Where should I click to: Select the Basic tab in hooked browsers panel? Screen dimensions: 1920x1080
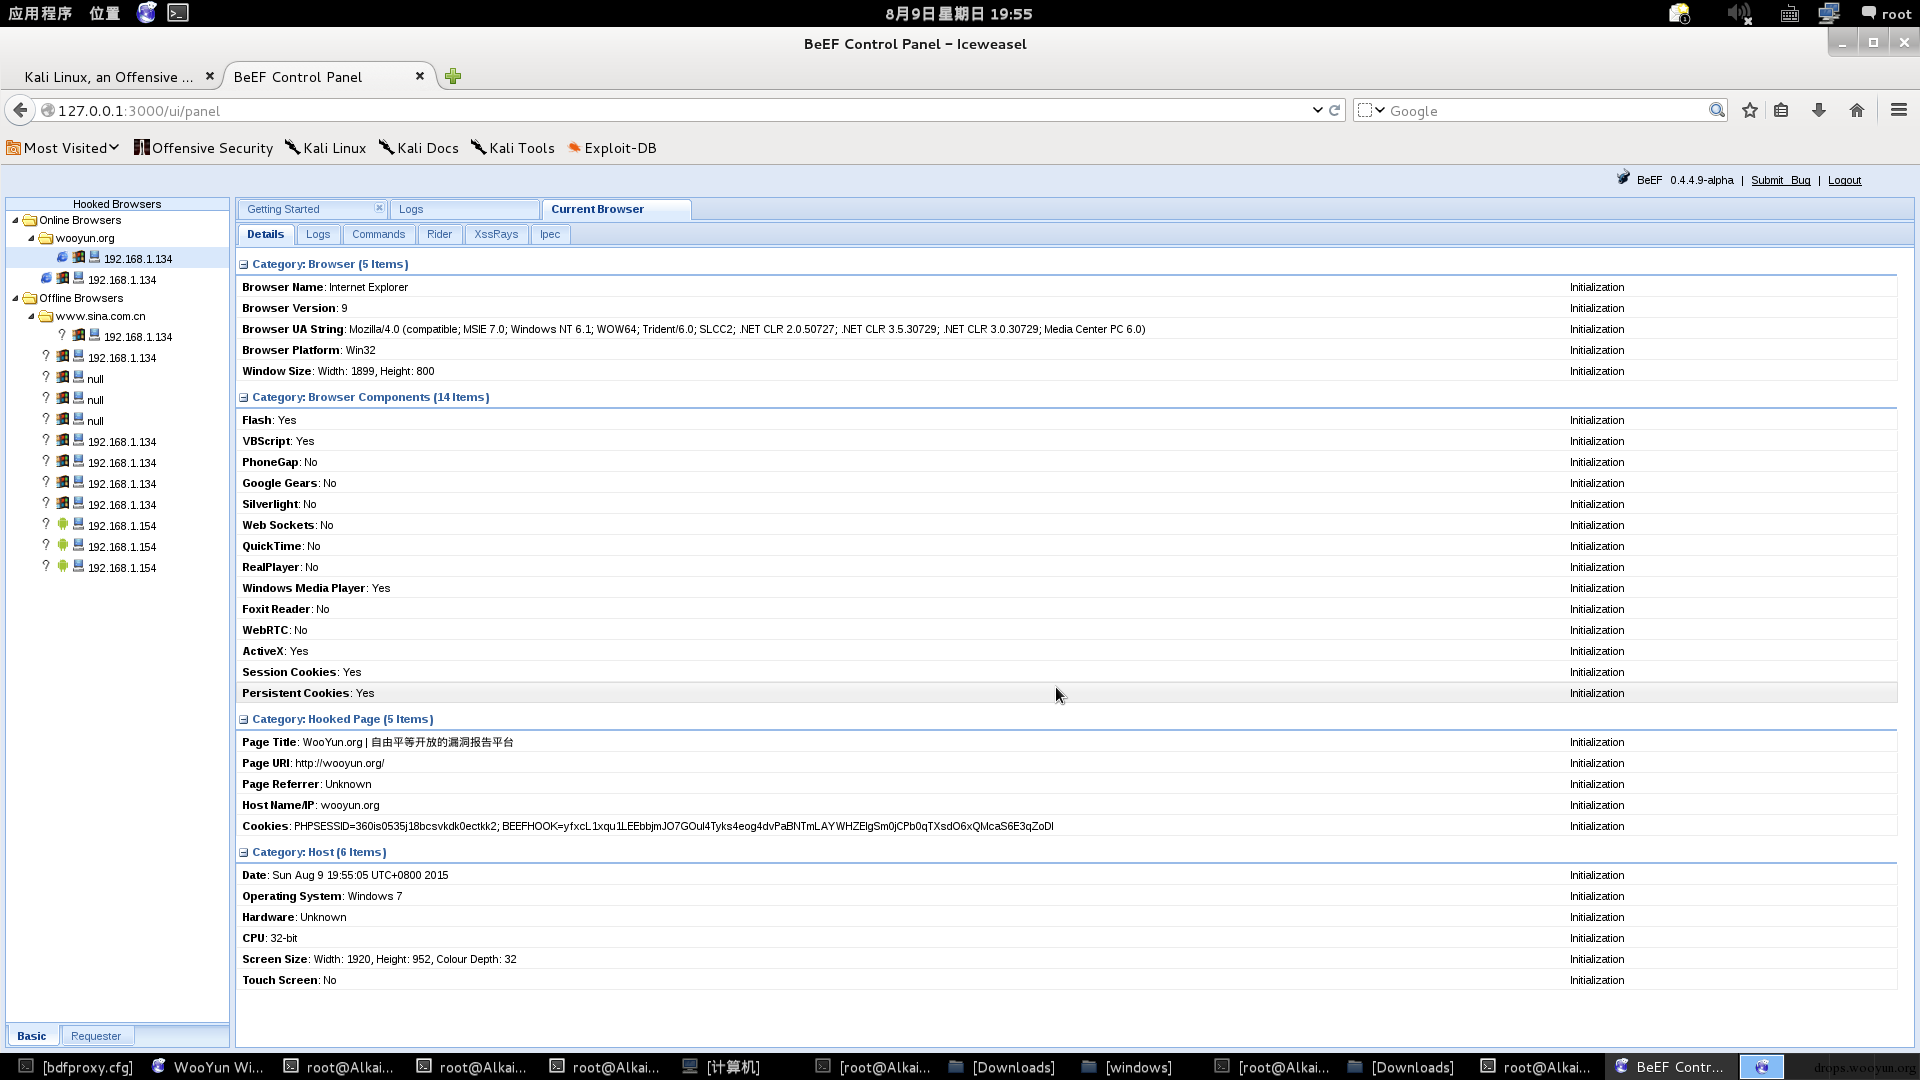tap(32, 1036)
